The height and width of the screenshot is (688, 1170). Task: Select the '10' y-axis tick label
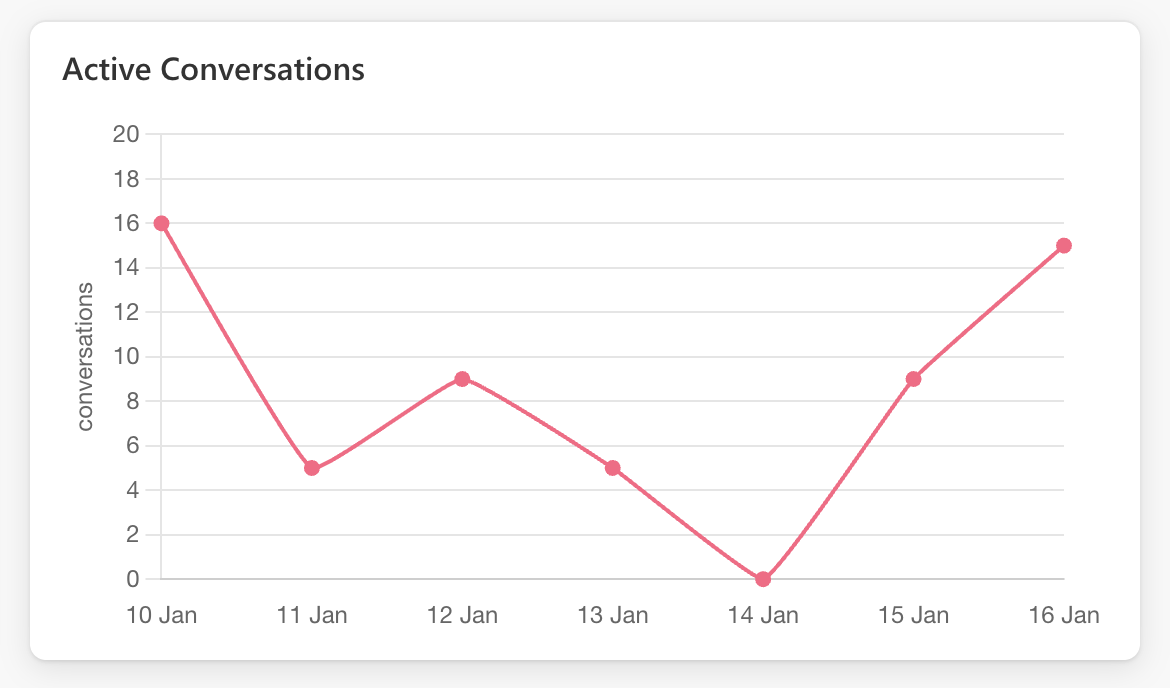coord(128,357)
